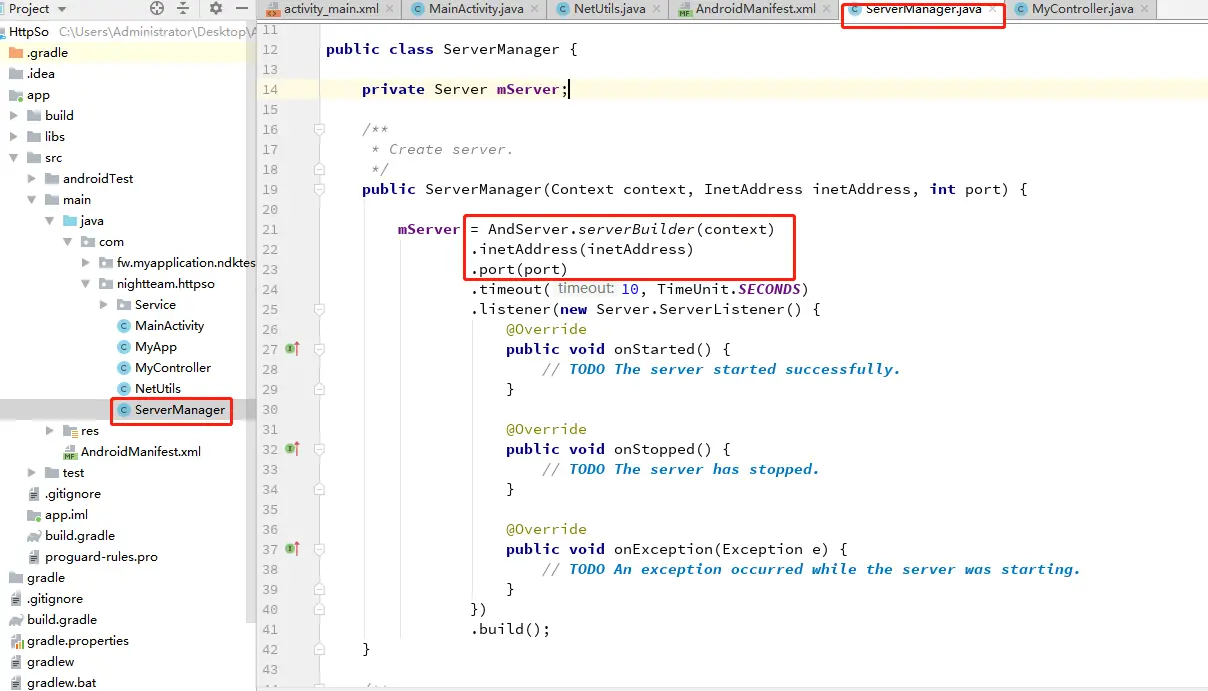Select AndroidManifest.xml in project tree
The height and width of the screenshot is (691, 1208).
click(131, 452)
